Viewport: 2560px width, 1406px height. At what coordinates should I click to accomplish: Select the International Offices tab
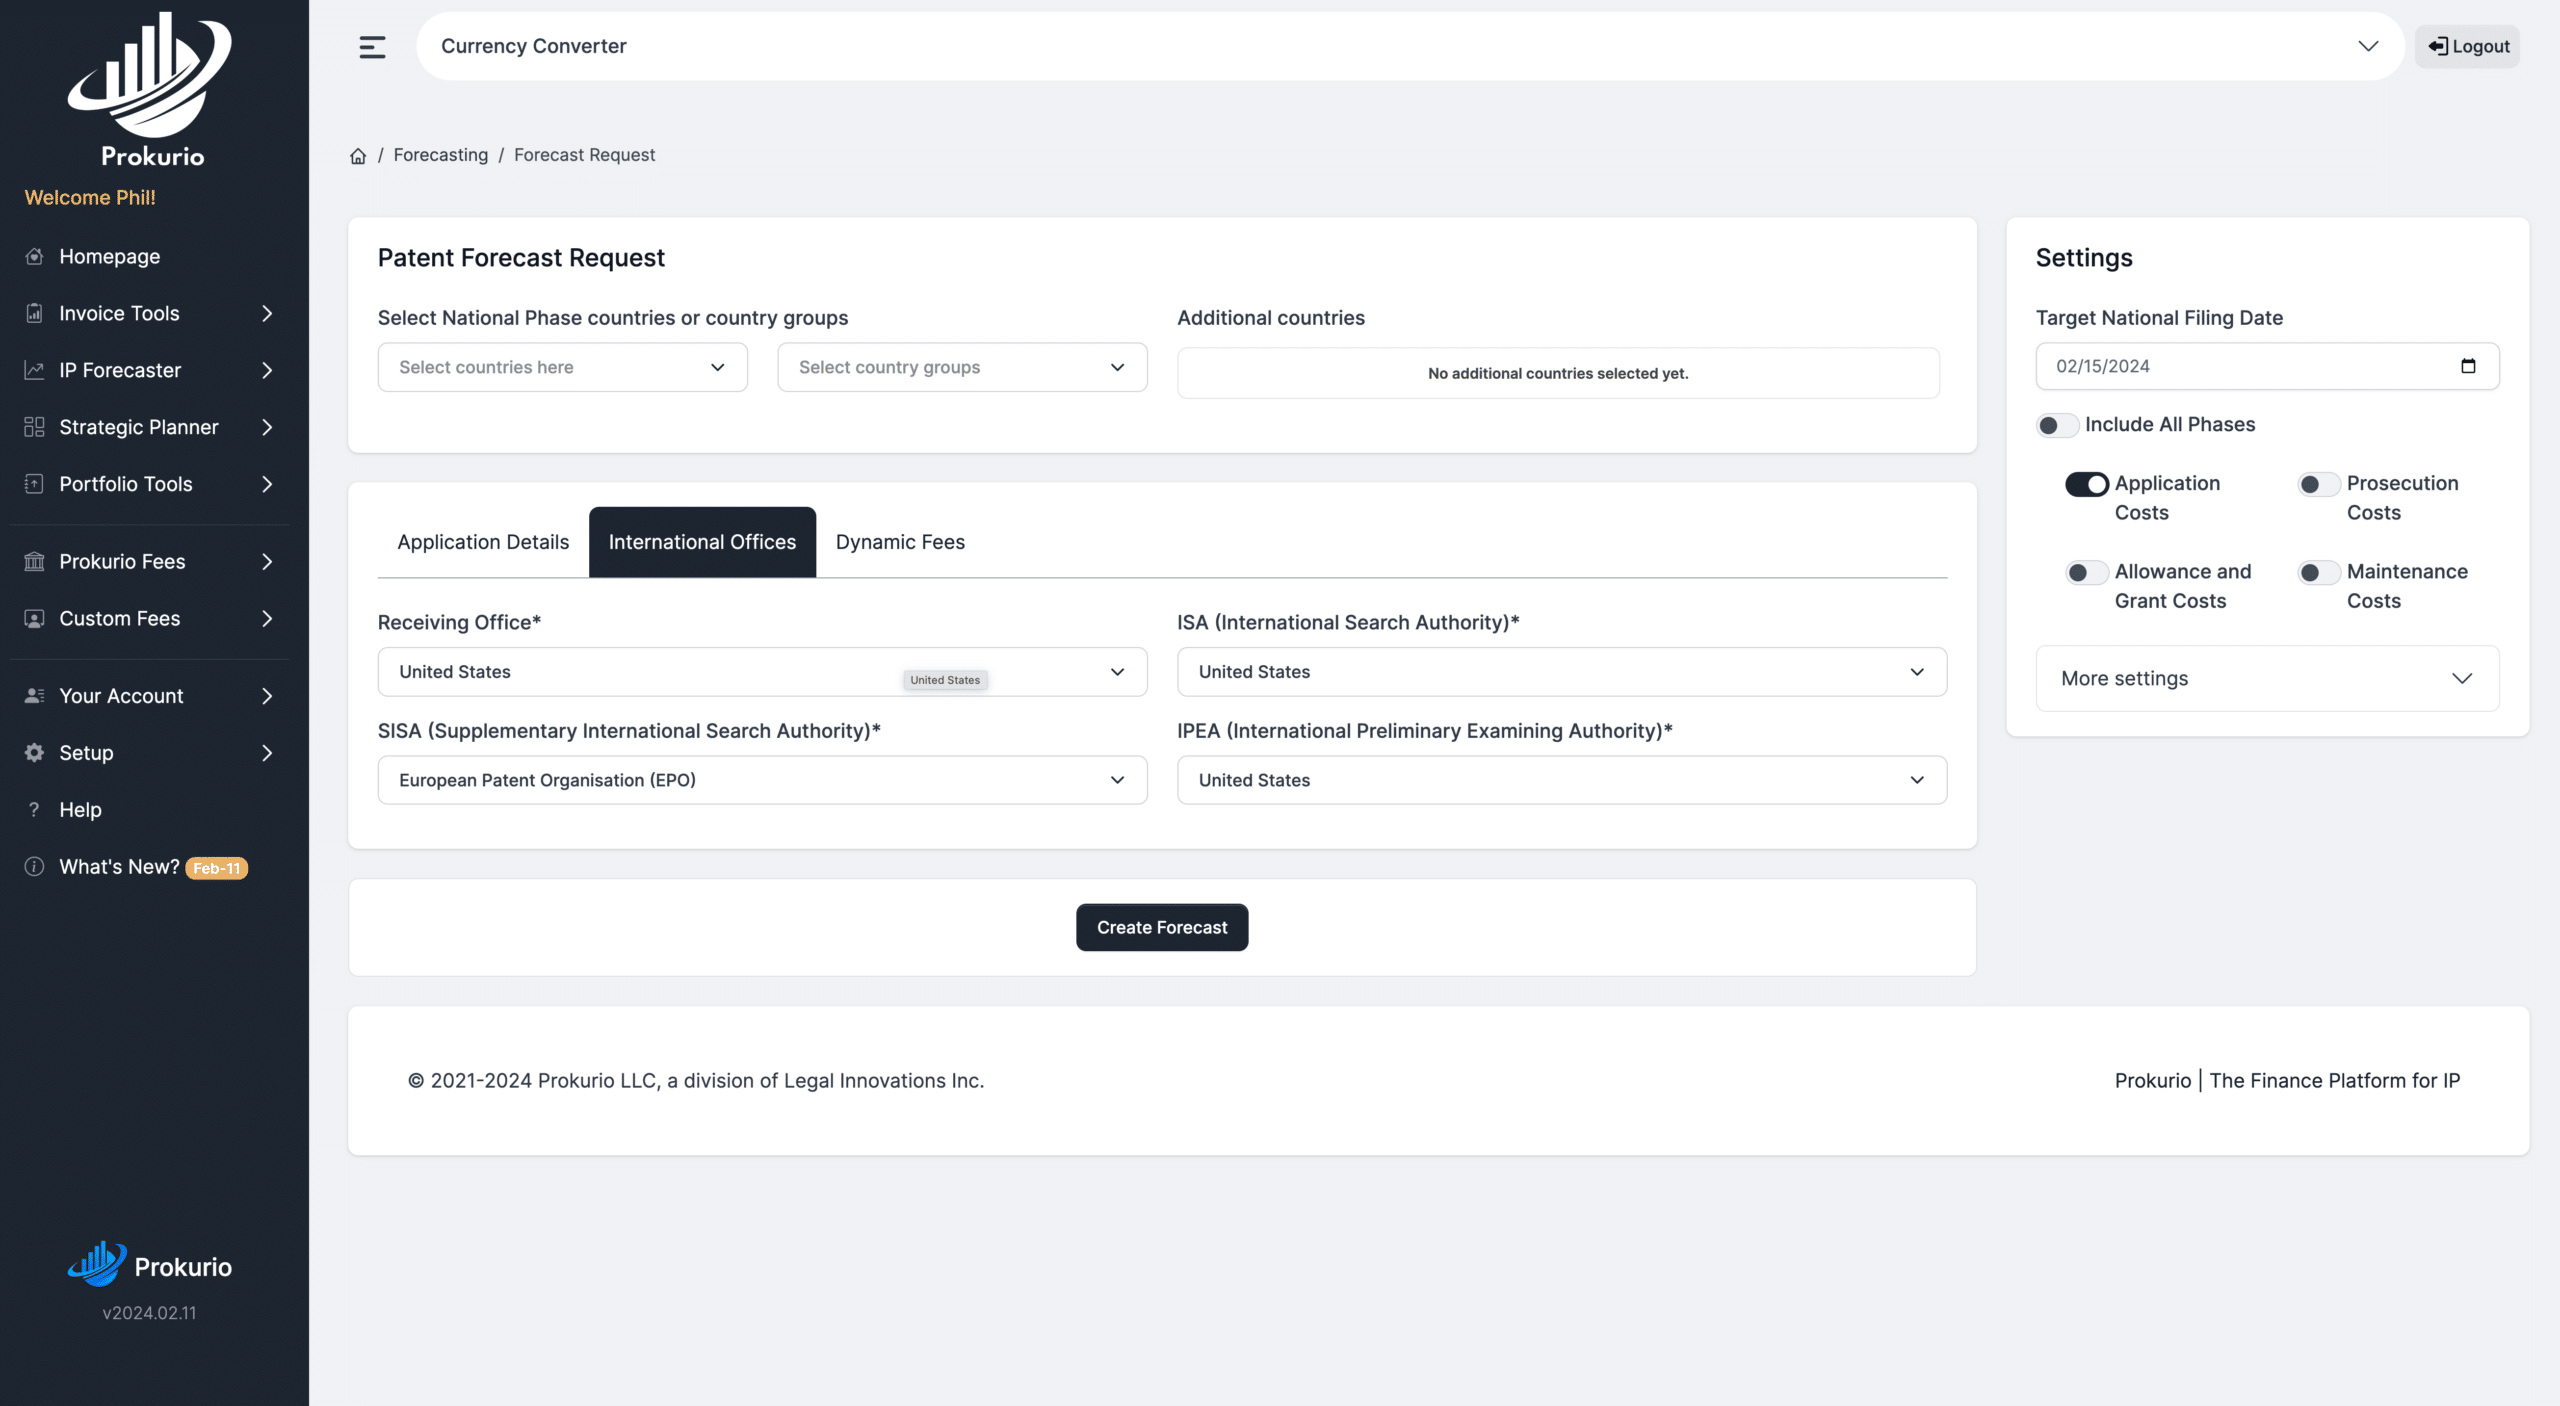[702, 542]
